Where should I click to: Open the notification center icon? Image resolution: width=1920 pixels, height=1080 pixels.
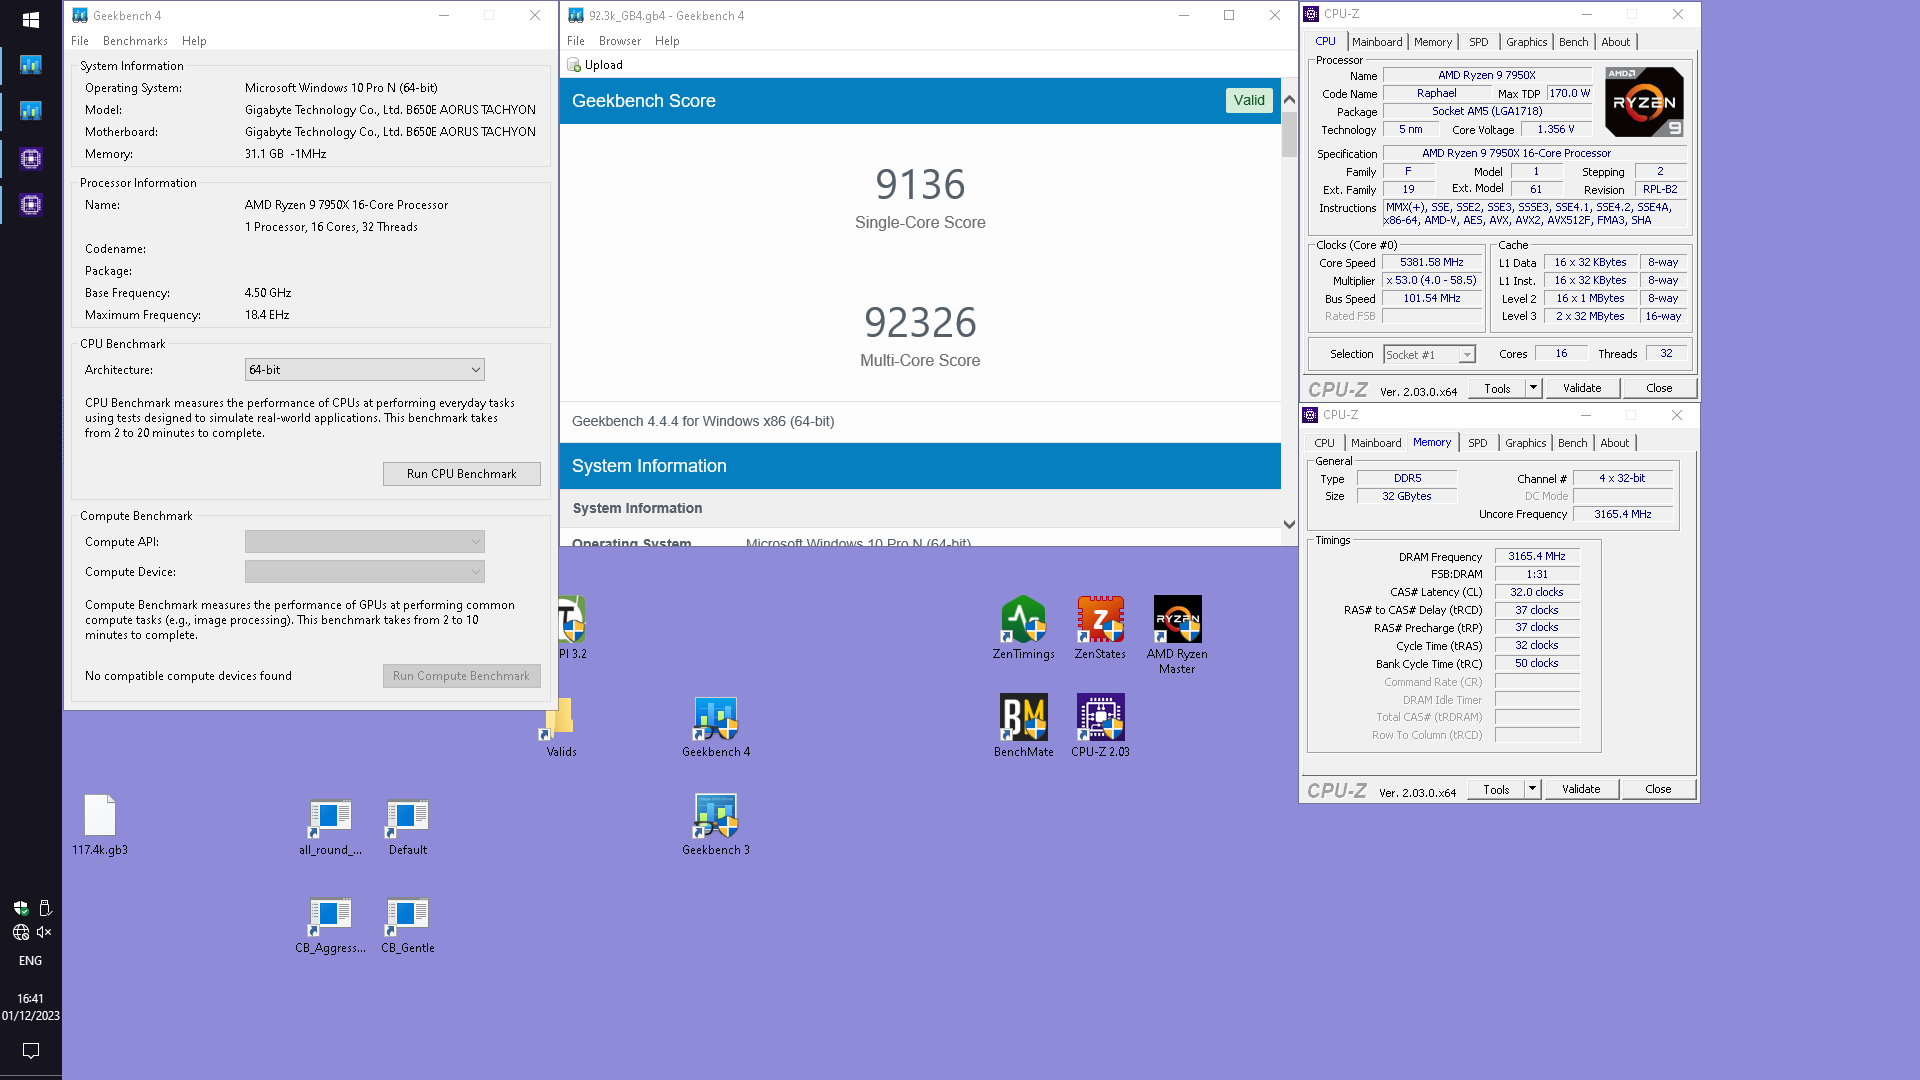[31, 1051]
